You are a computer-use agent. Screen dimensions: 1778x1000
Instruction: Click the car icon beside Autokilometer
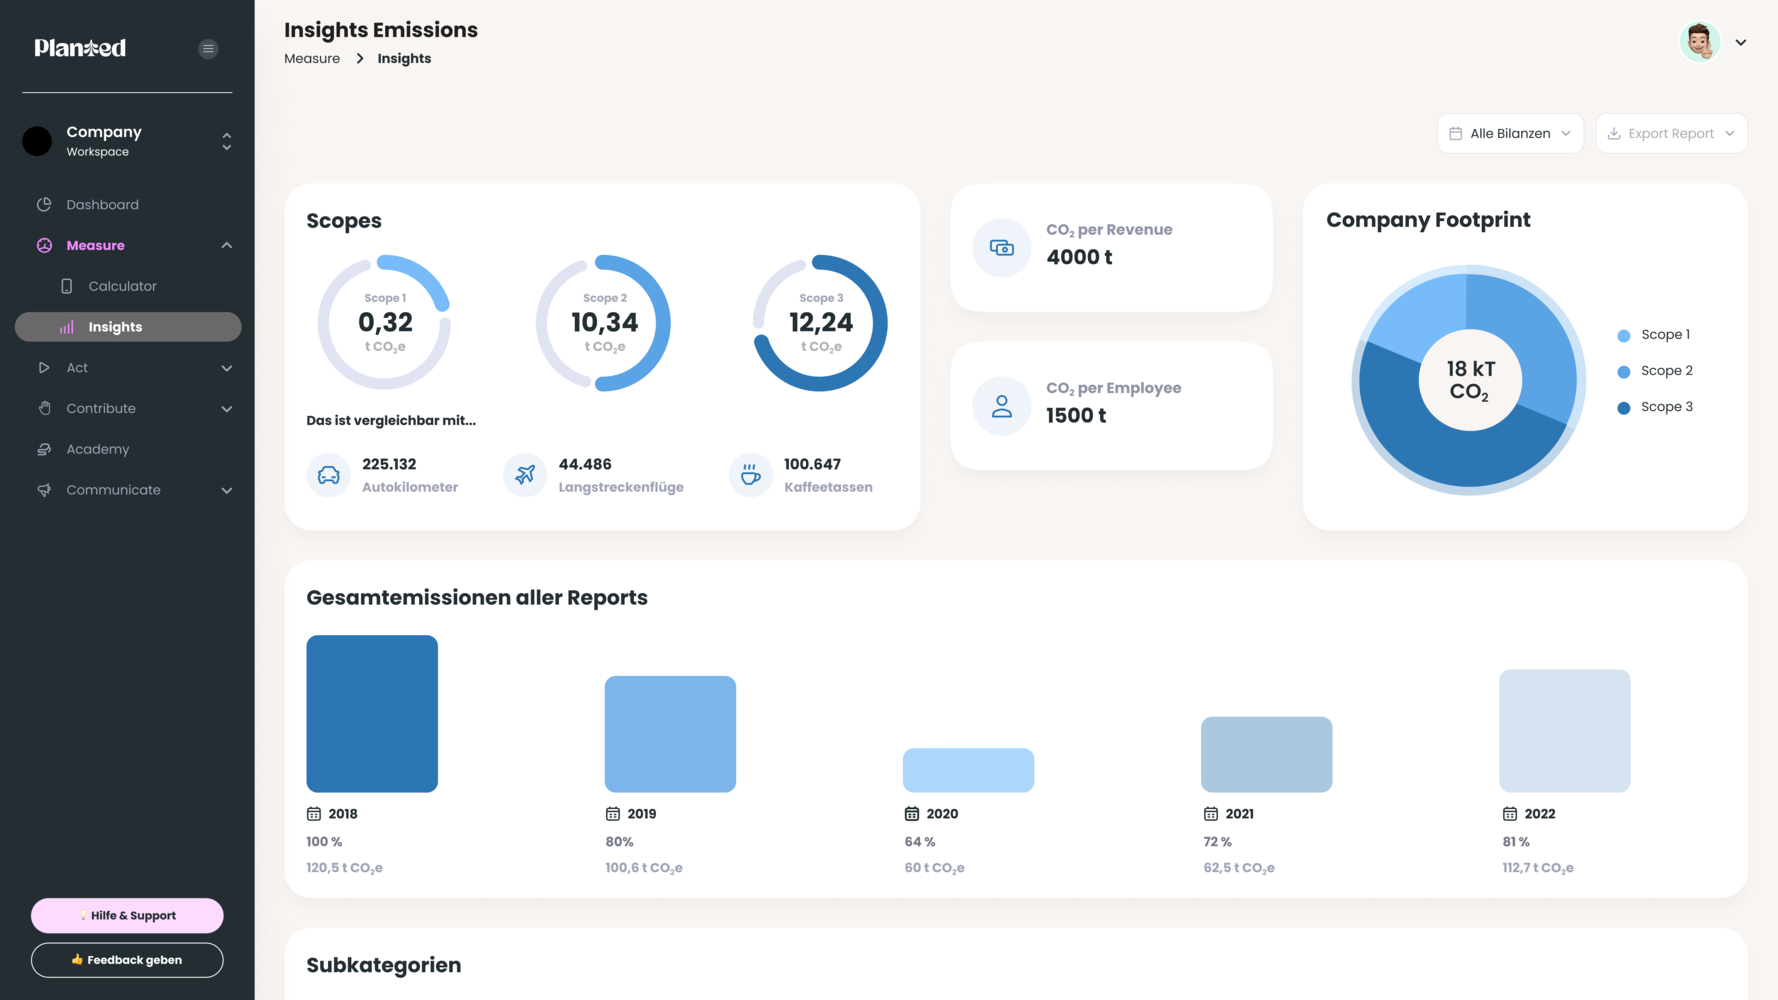[x=329, y=475]
